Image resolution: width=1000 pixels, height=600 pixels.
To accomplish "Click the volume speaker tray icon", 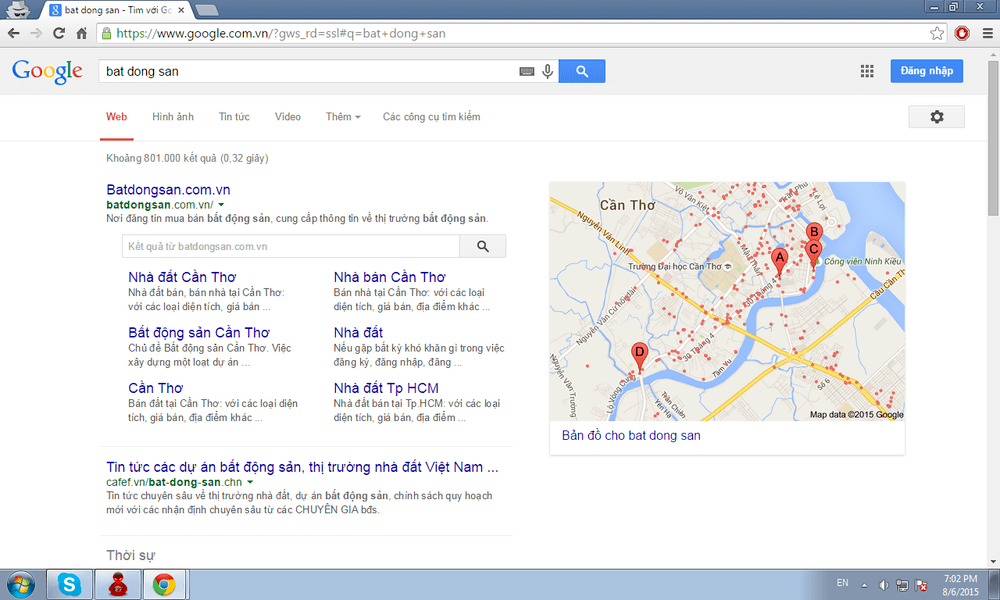I will click(883, 585).
